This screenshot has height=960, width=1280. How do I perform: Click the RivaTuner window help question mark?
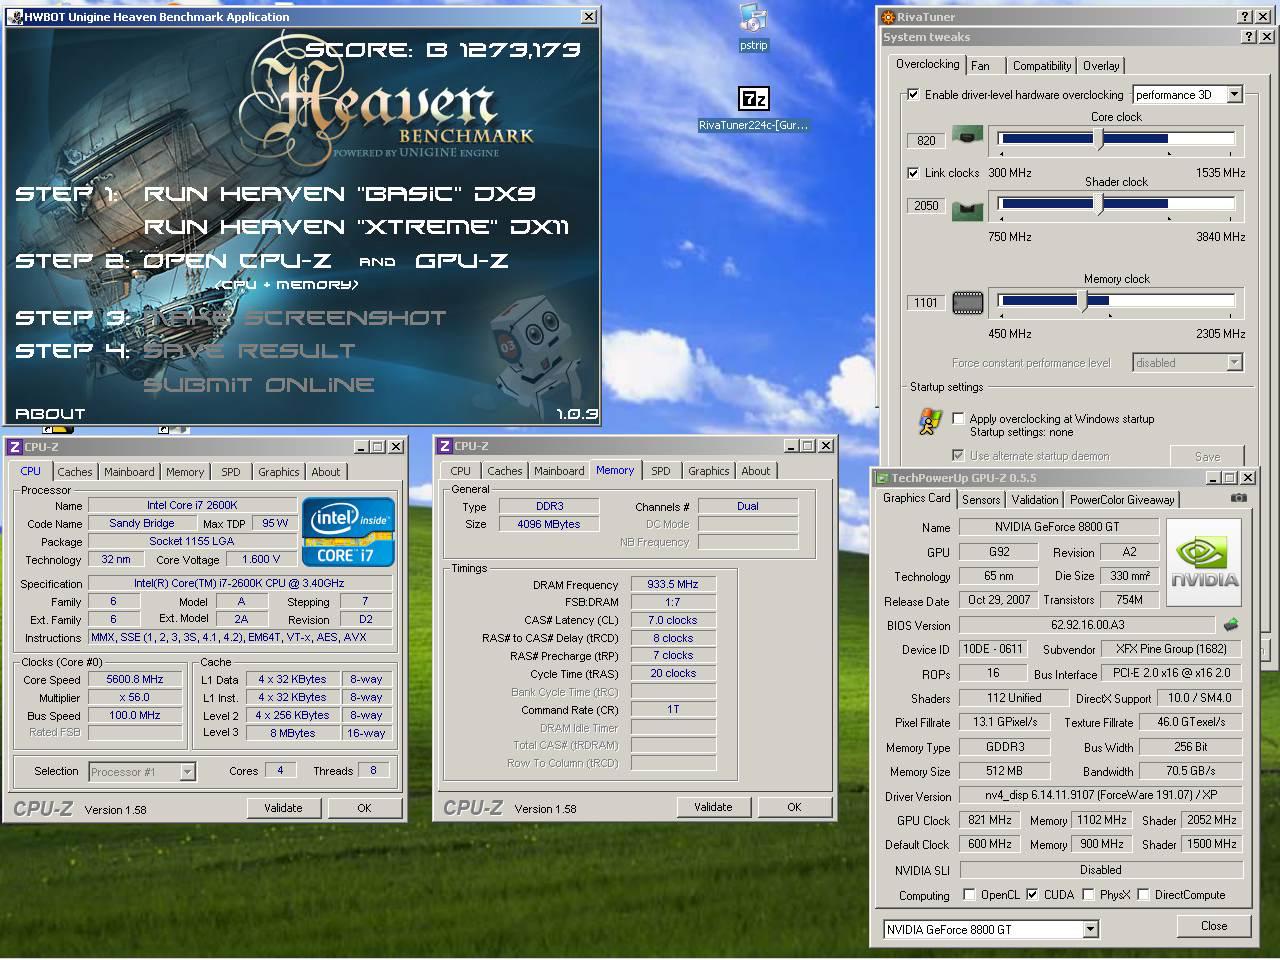pyautogui.click(x=1245, y=17)
